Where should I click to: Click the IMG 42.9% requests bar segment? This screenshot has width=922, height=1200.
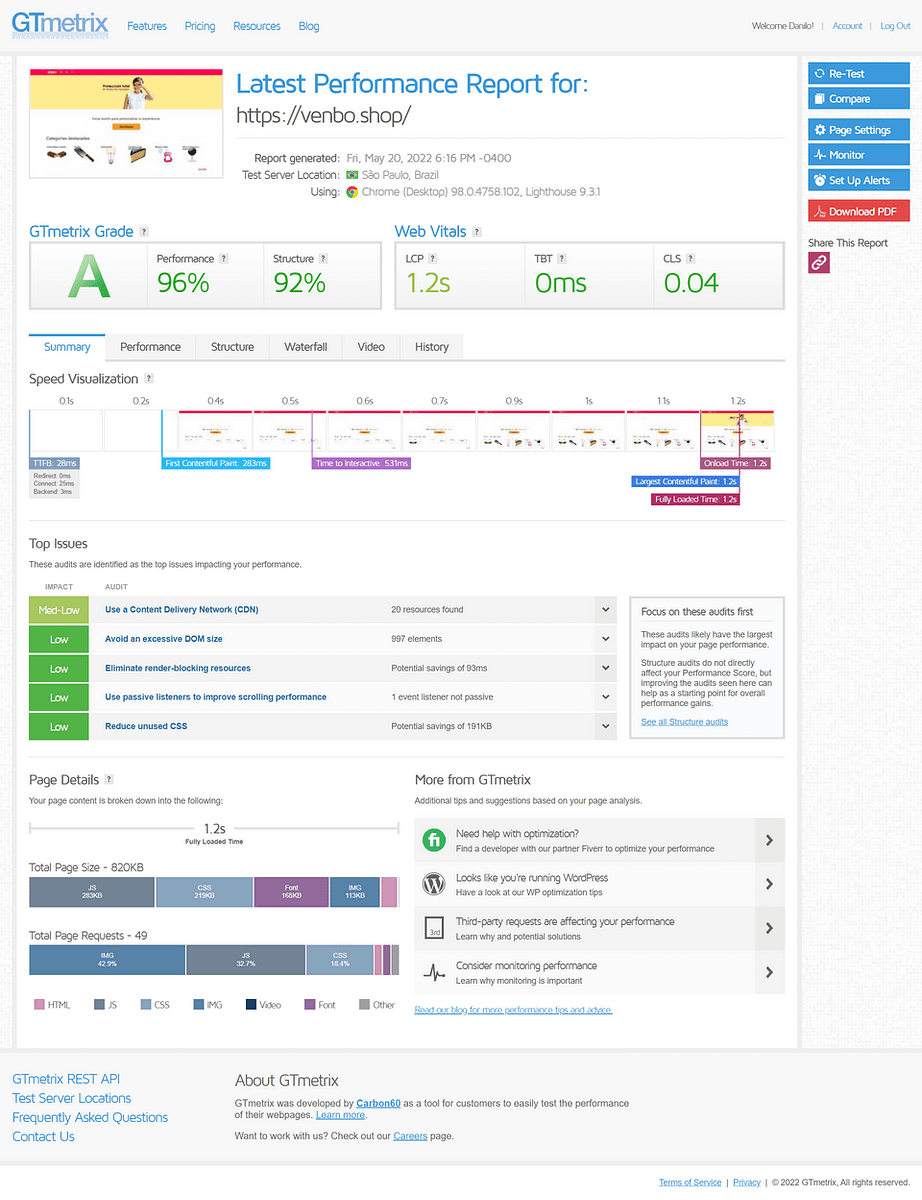(x=107, y=960)
